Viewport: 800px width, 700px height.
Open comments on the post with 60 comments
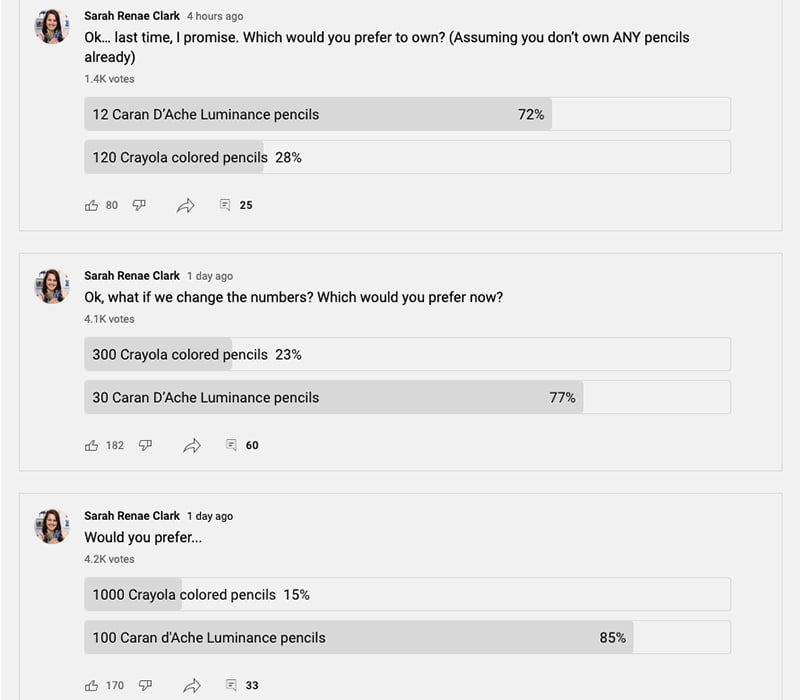[x=231, y=445]
